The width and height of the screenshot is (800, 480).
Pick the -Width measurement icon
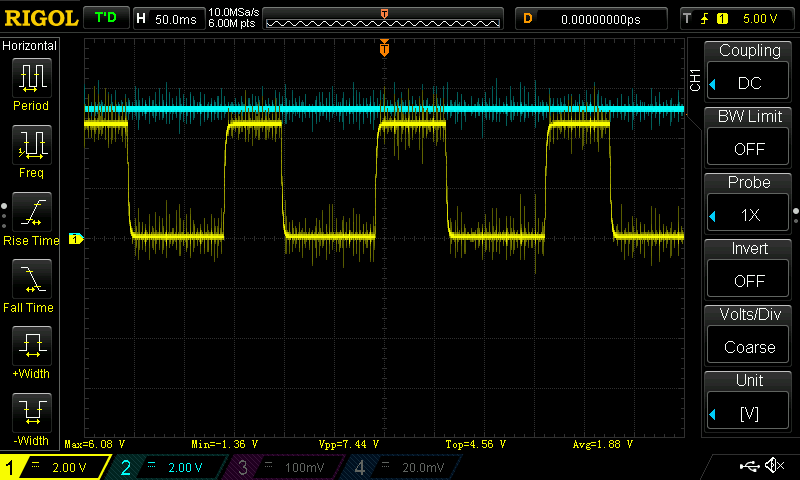[31, 414]
